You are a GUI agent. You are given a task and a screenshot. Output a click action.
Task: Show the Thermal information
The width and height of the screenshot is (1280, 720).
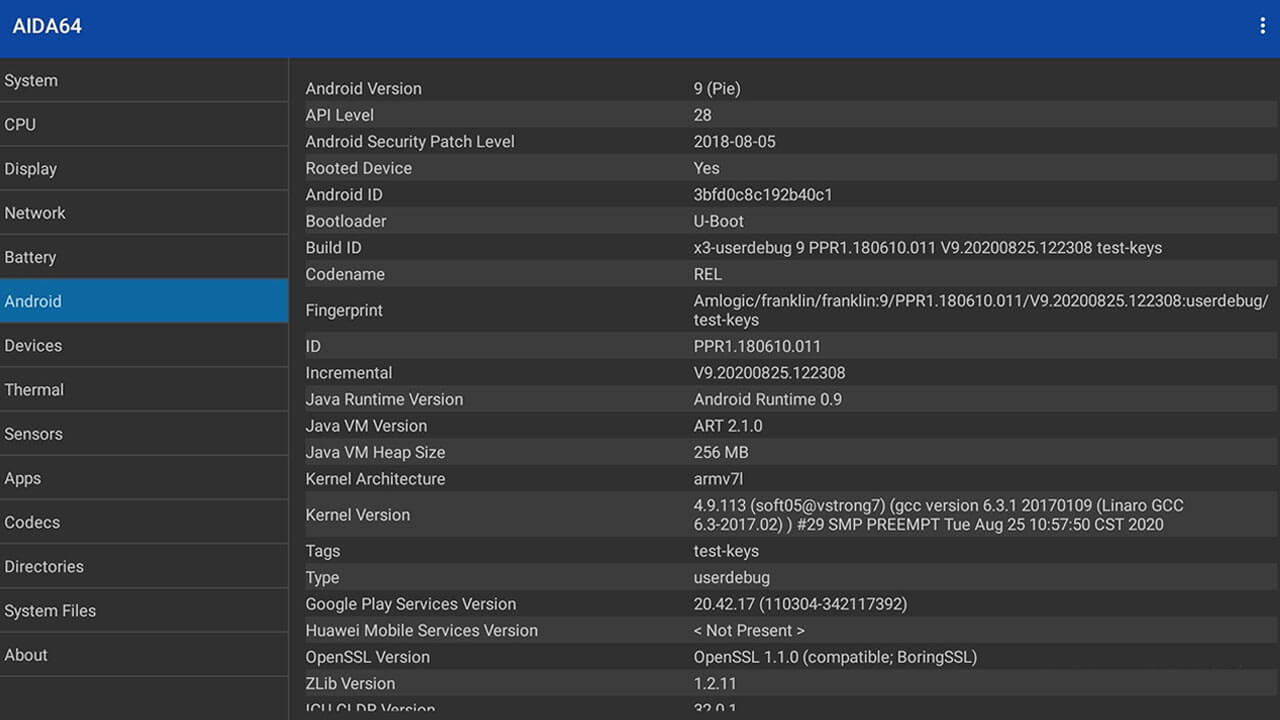[x=144, y=389]
